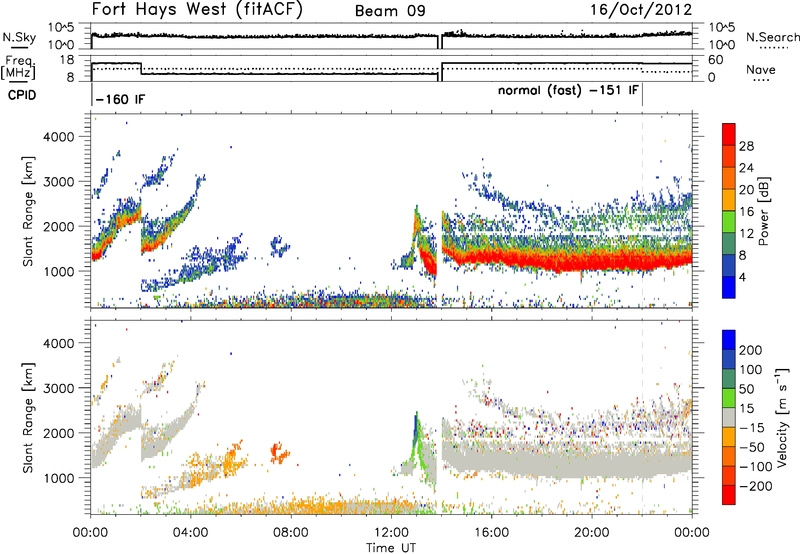Click the 'Velocity [m s-1]' color bar label
Image resolution: width=800 pixels, height=554 pixels.
click(x=781, y=417)
